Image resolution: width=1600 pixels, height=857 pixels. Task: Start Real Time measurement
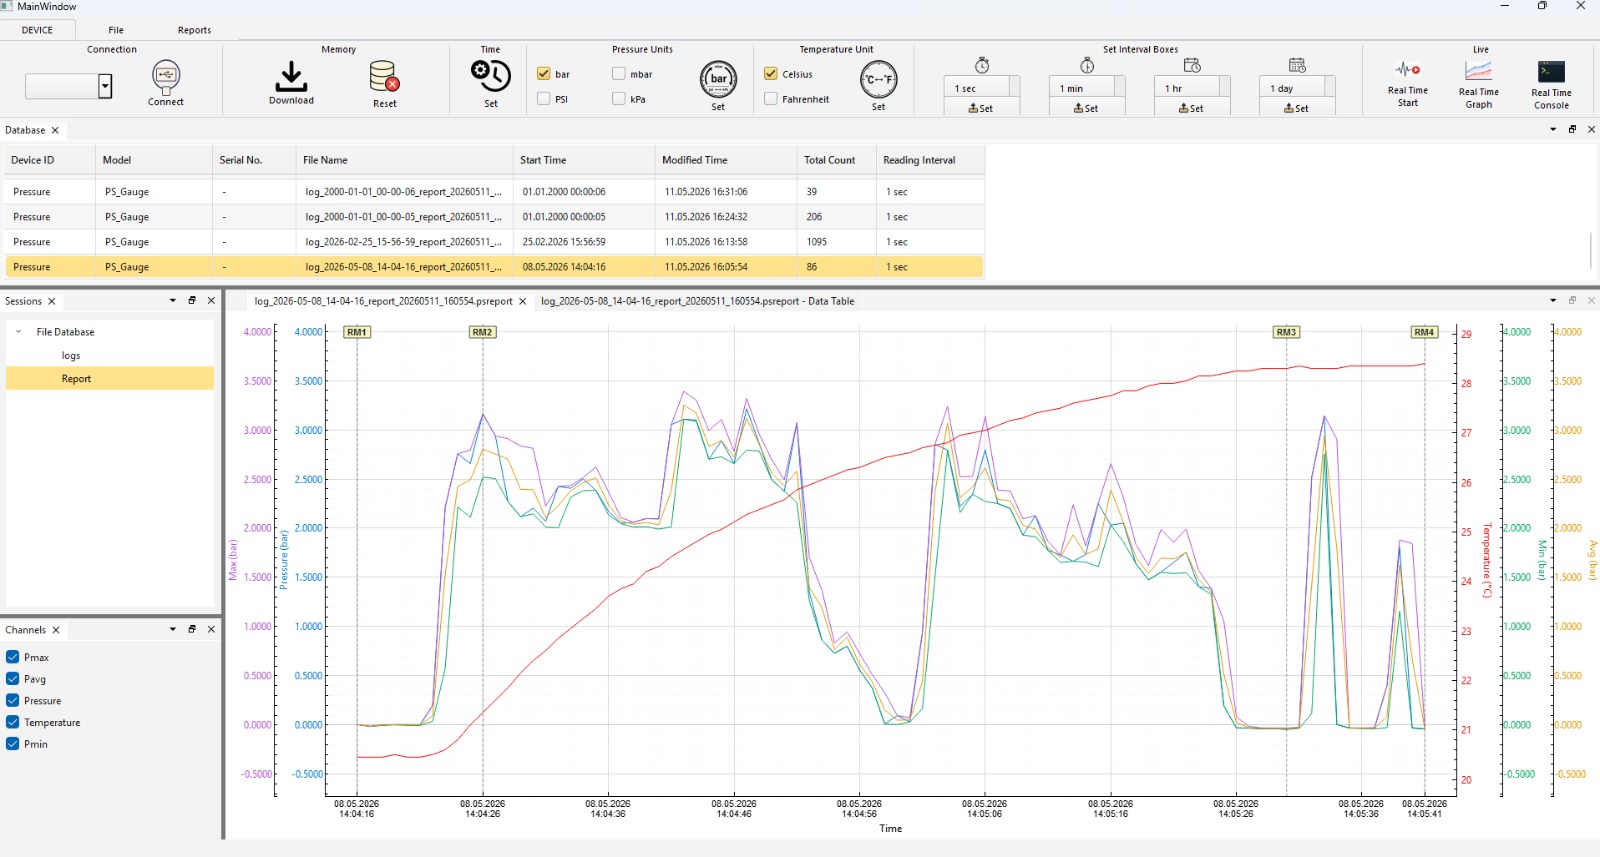click(x=1407, y=70)
